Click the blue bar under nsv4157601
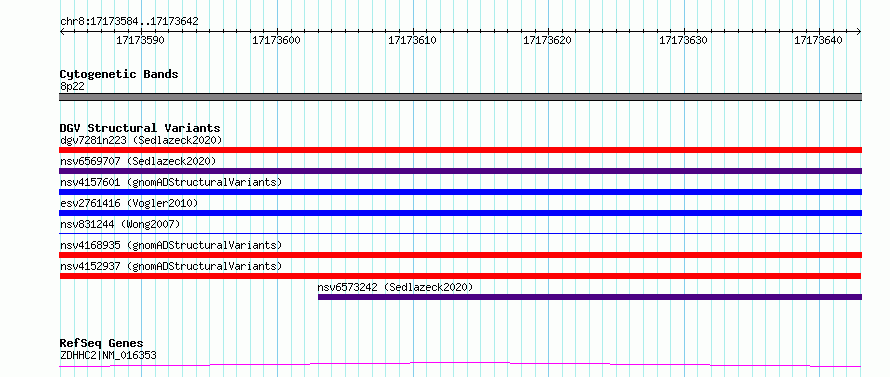The width and height of the screenshot is (890, 377). pyautogui.click(x=460, y=192)
